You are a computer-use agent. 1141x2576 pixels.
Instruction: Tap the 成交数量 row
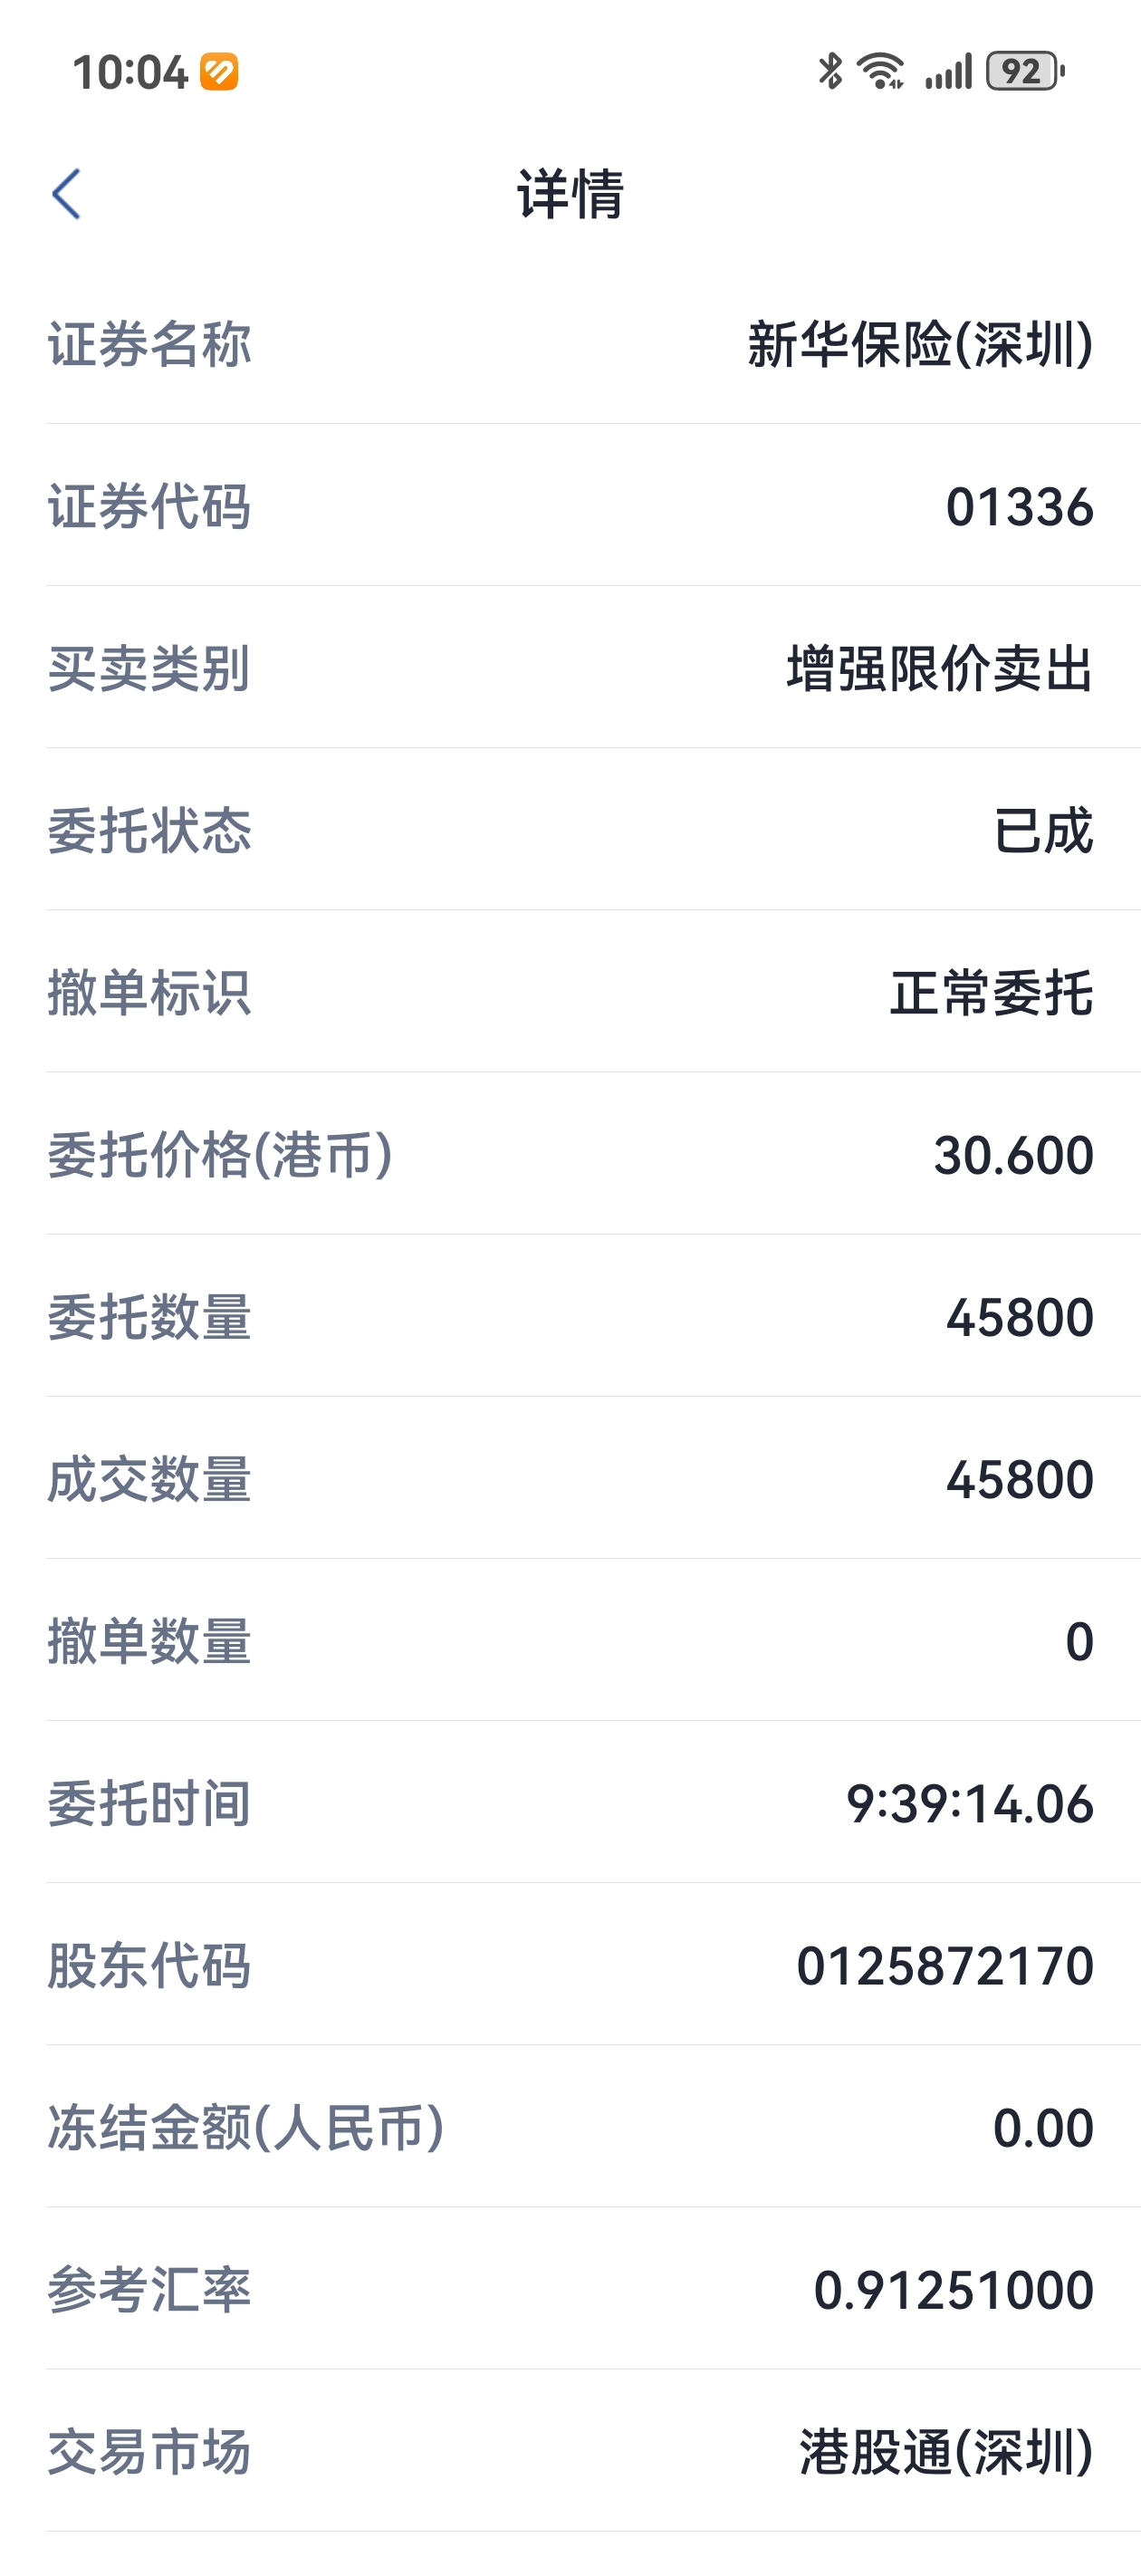pyautogui.click(x=570, y=1478)
